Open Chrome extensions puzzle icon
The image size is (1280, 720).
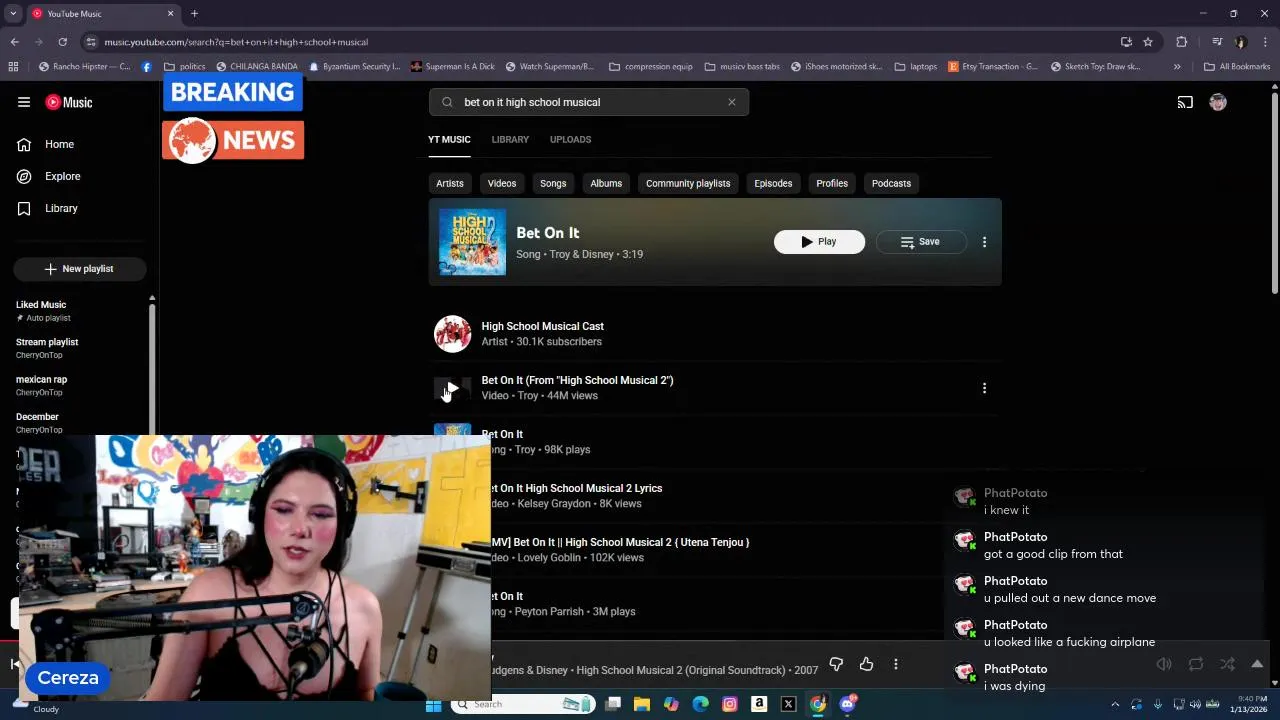point(1182,42)
